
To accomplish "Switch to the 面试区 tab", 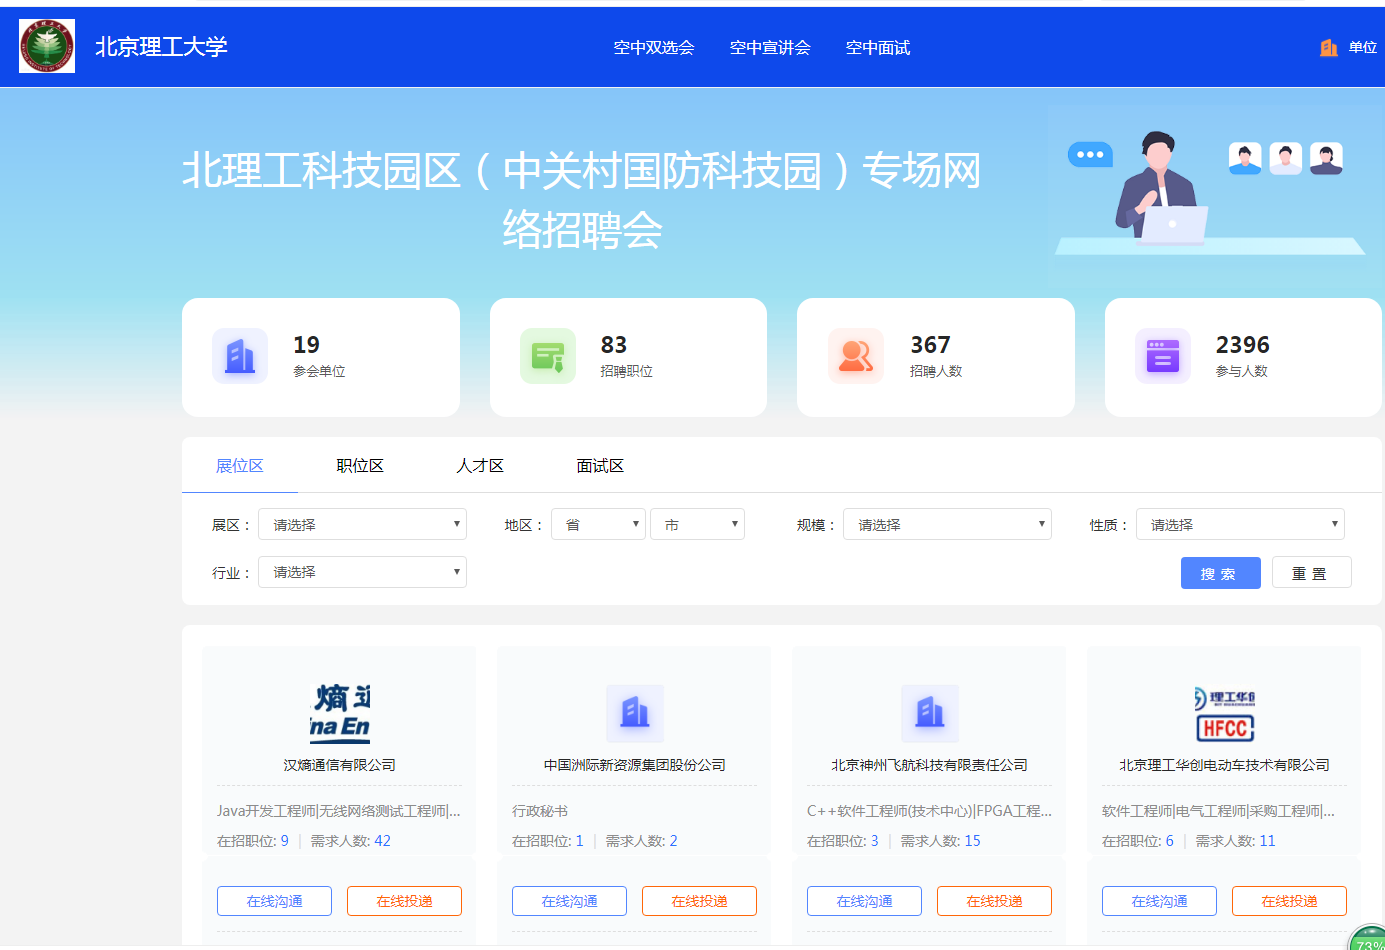I will pos(600,466).
